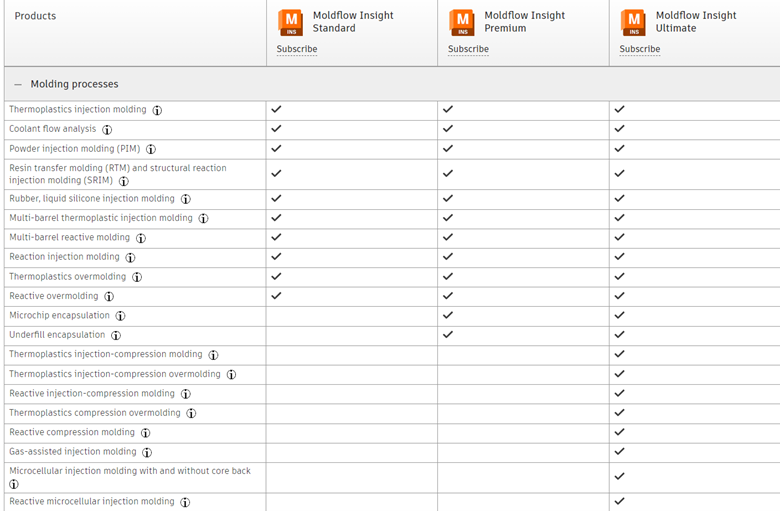The image size is (780, 511).
Task: Click info icon beside Microchip encapsulation
Action: click(x=120, y=316)
